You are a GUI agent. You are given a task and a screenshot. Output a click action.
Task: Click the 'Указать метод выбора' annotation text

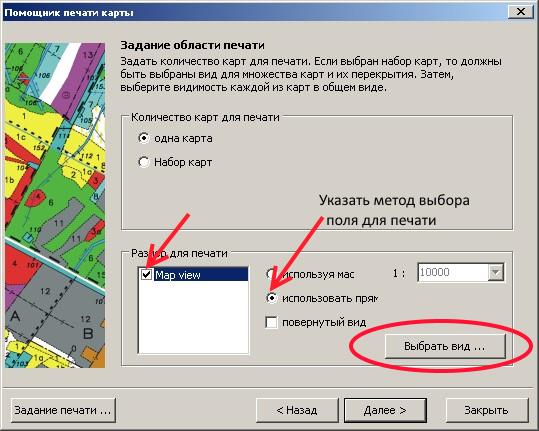(x=394, y=200)
